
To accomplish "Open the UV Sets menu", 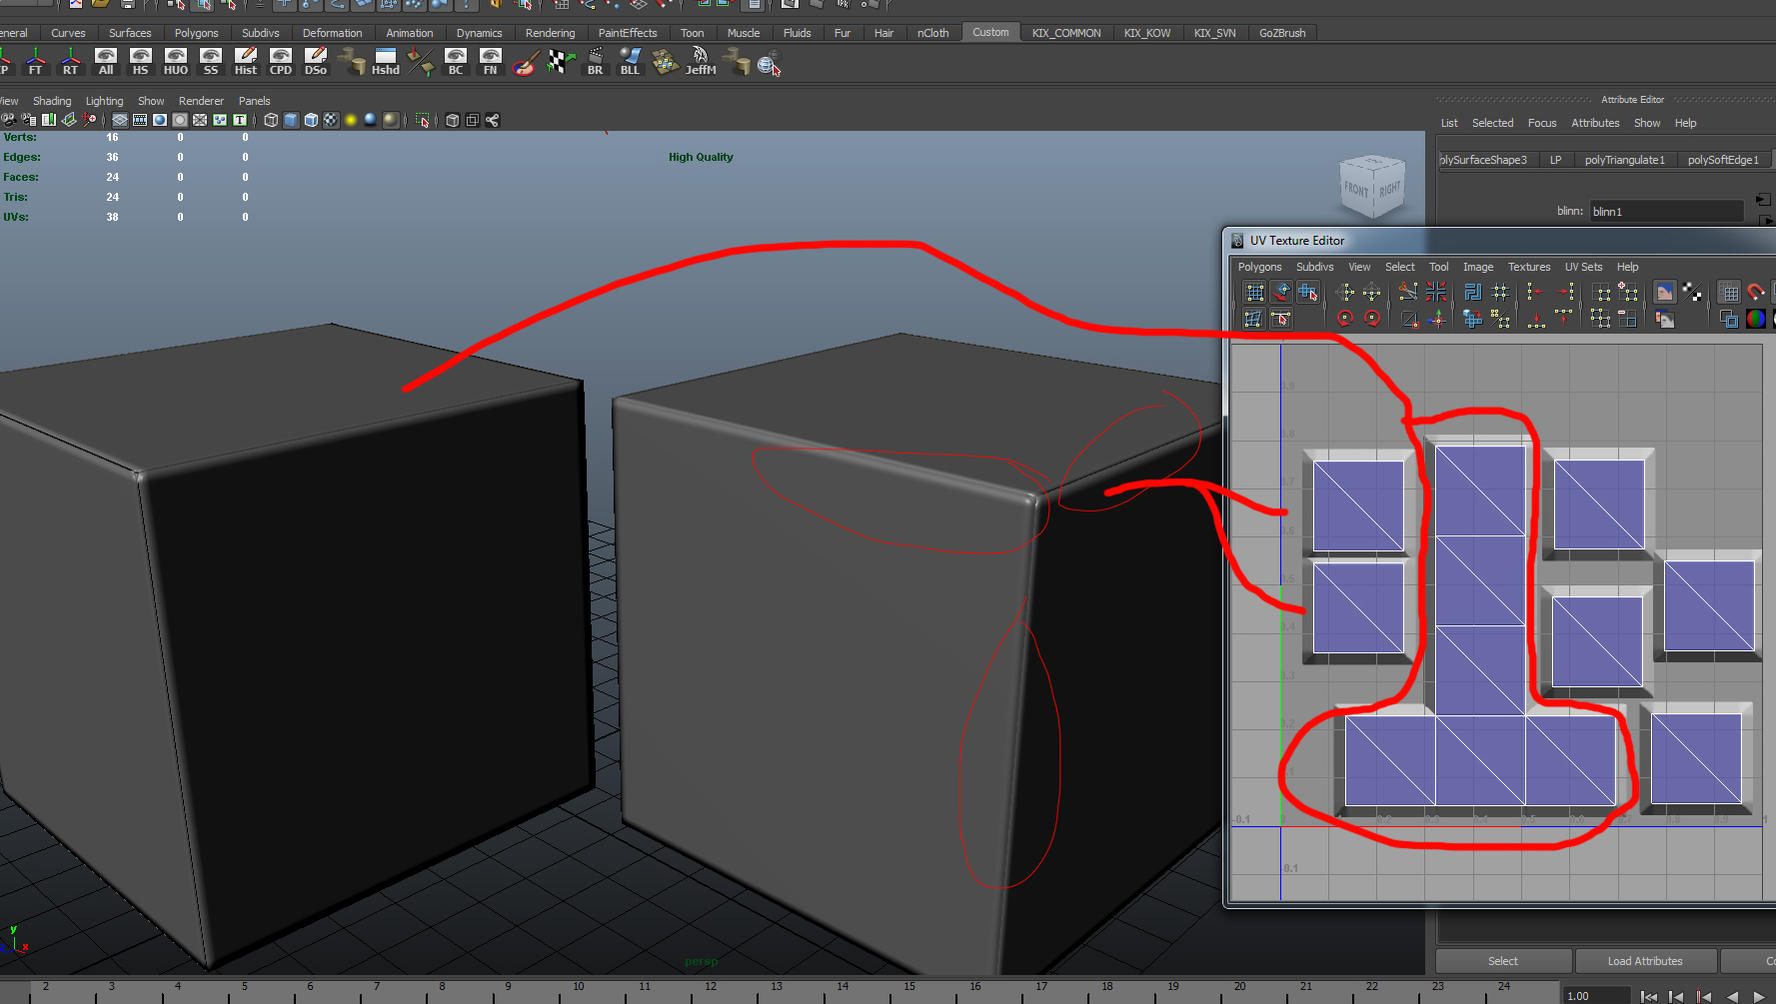I will 1584,267.
